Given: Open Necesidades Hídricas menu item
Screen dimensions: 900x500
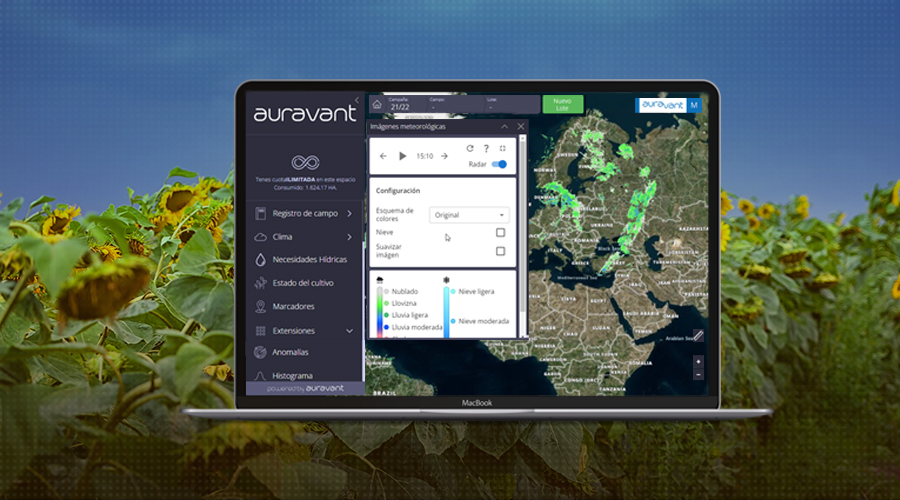Looking at the screenshot, I should click(x=309, y=259).
